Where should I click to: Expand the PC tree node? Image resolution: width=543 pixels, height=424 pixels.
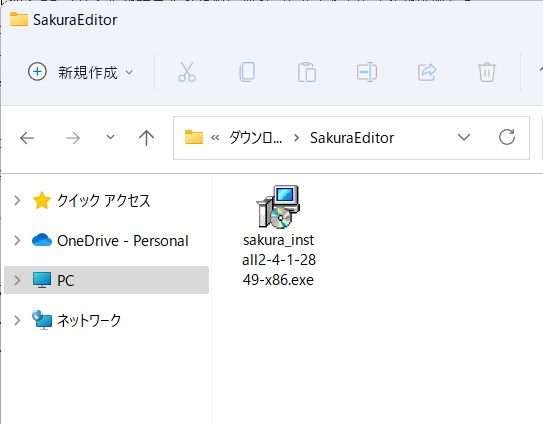click(17, 280)
